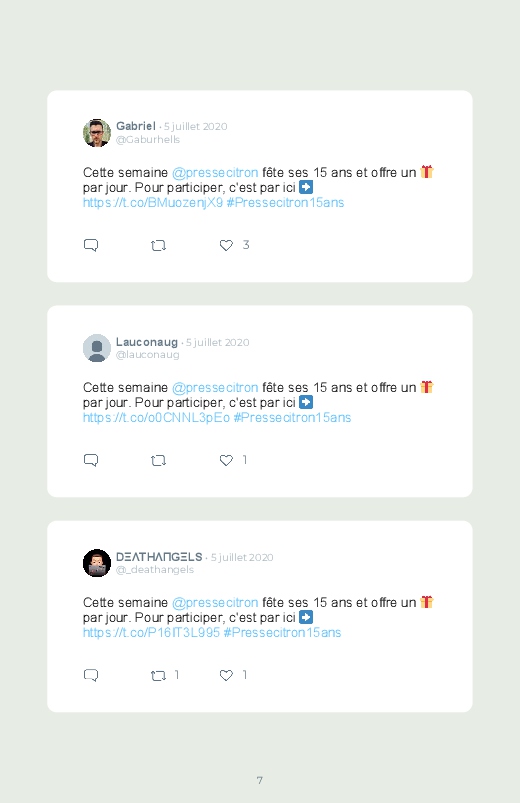Open the DEATHANGELS avatar image
This screenshot has height=803, width=520.
(97, 563)
